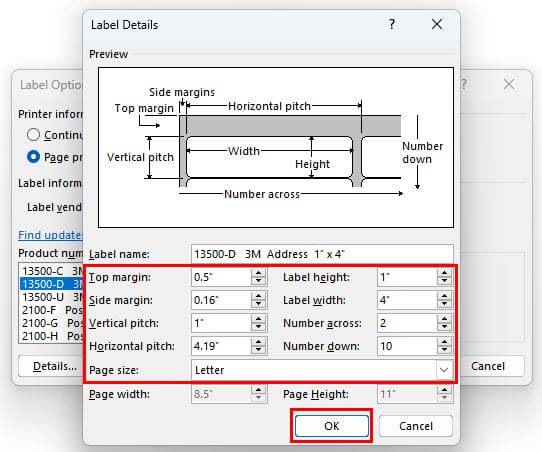
Task: Decrease the Top margin value
Action: click(258, 282)
